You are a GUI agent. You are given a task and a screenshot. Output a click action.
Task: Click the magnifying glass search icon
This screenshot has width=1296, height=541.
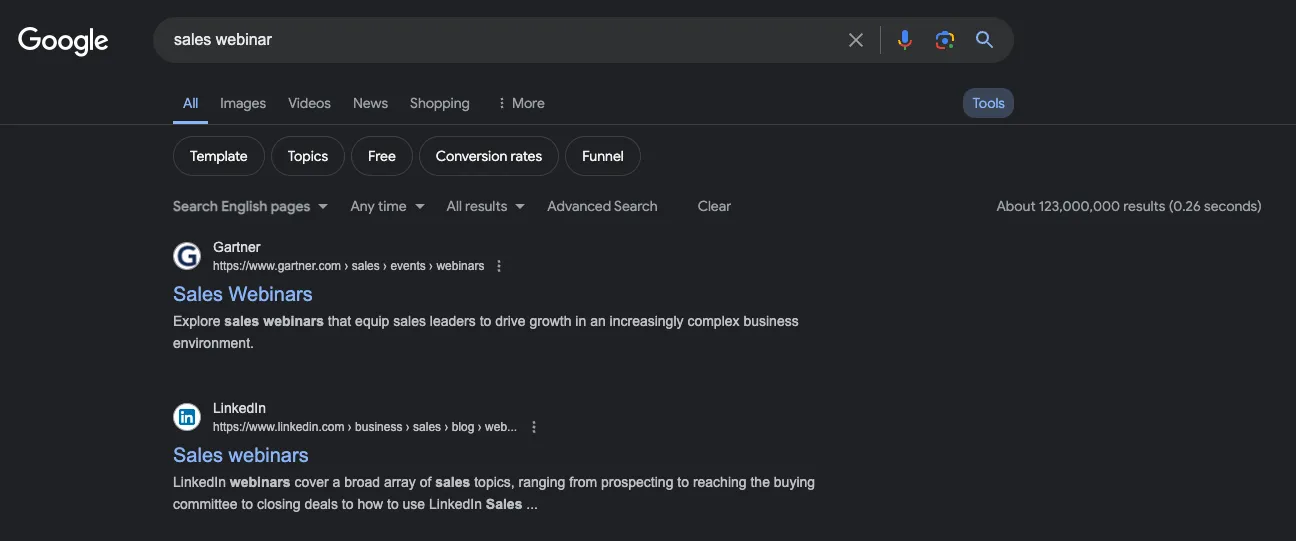984,40
